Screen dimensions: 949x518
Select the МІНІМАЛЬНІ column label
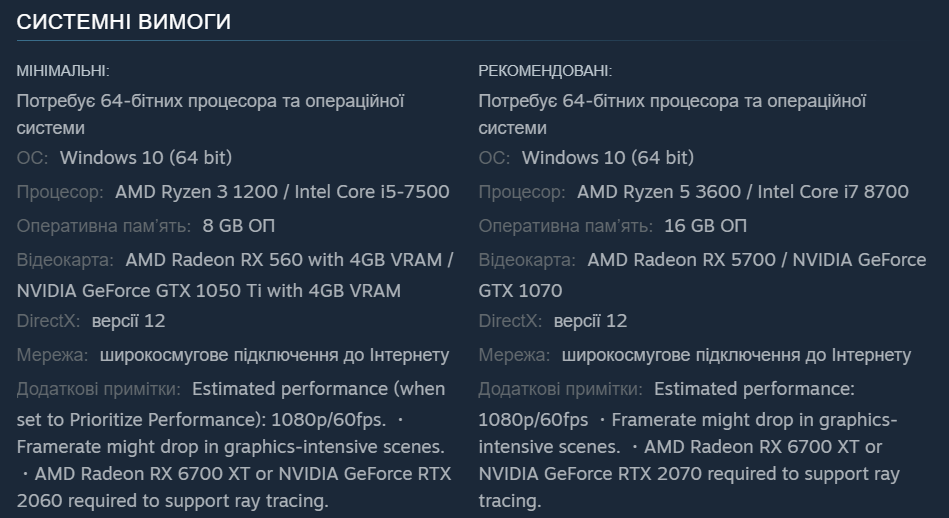point(63,71)
